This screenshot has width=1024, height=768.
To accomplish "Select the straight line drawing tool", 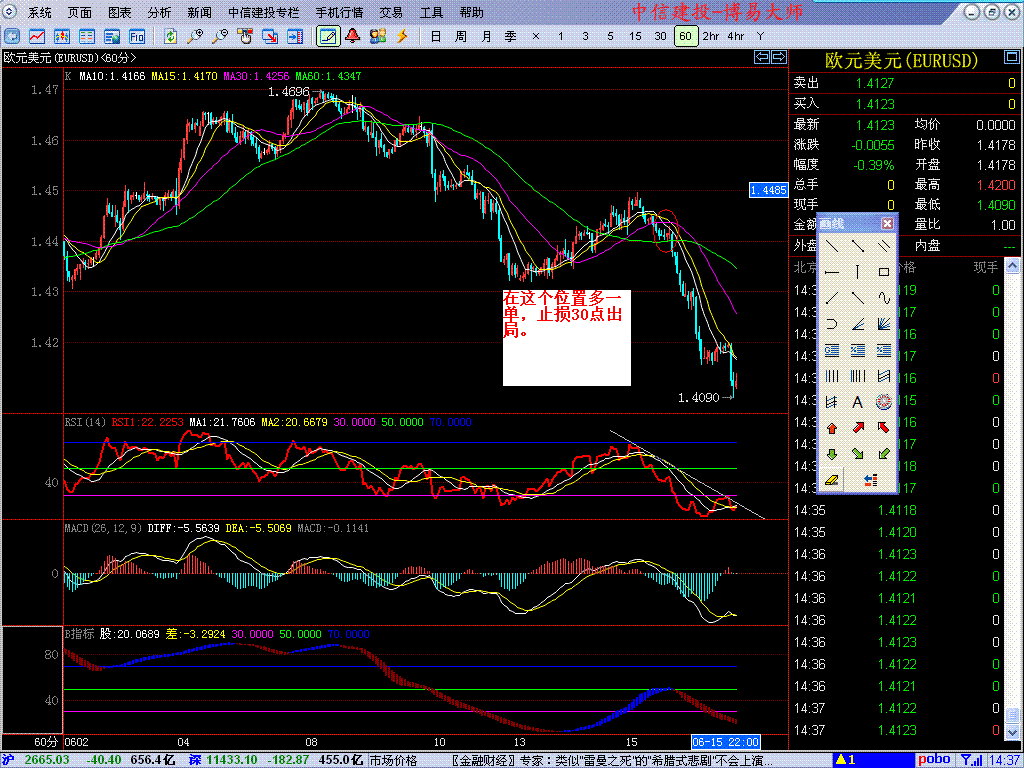I will coord(832,246).
